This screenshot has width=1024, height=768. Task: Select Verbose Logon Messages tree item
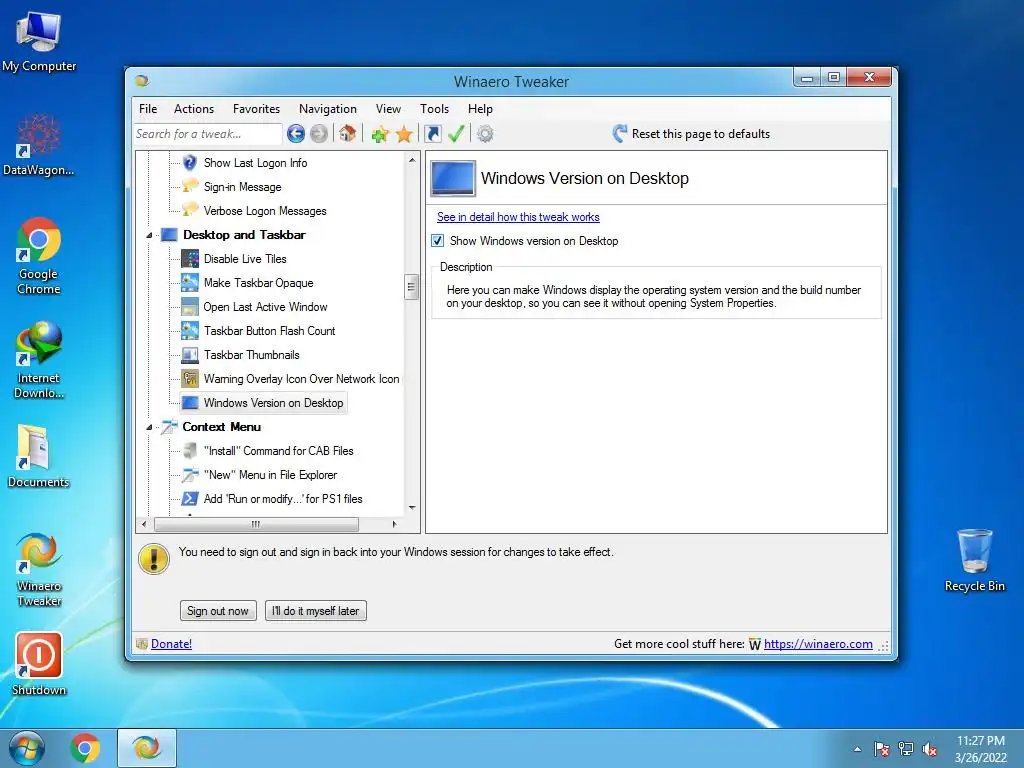pos(264,211)
